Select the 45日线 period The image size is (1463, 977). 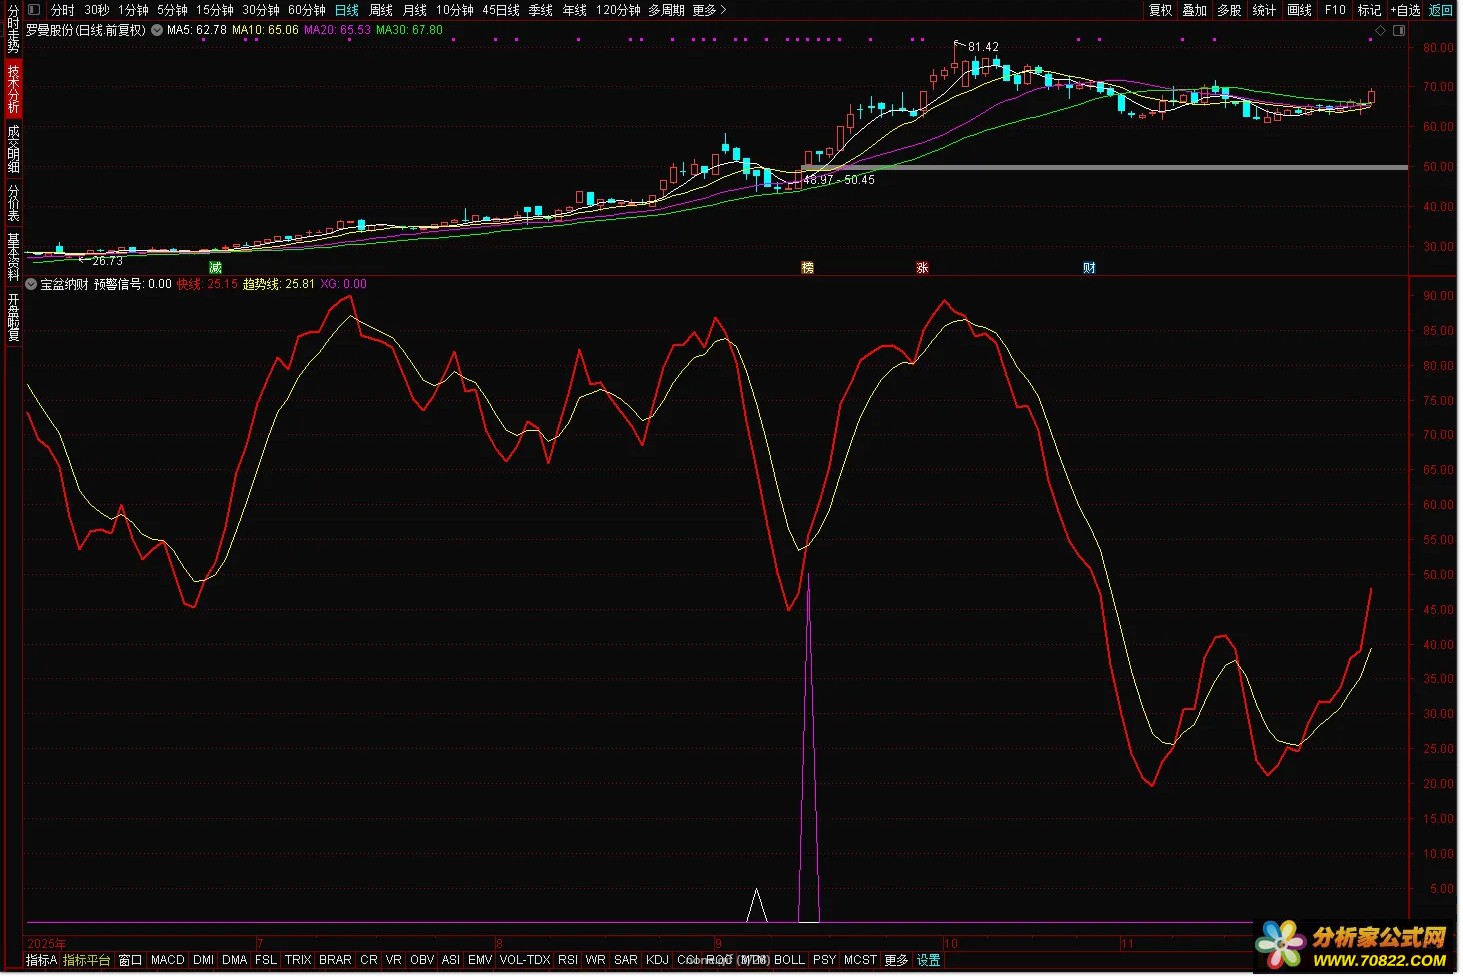point(501,10)
